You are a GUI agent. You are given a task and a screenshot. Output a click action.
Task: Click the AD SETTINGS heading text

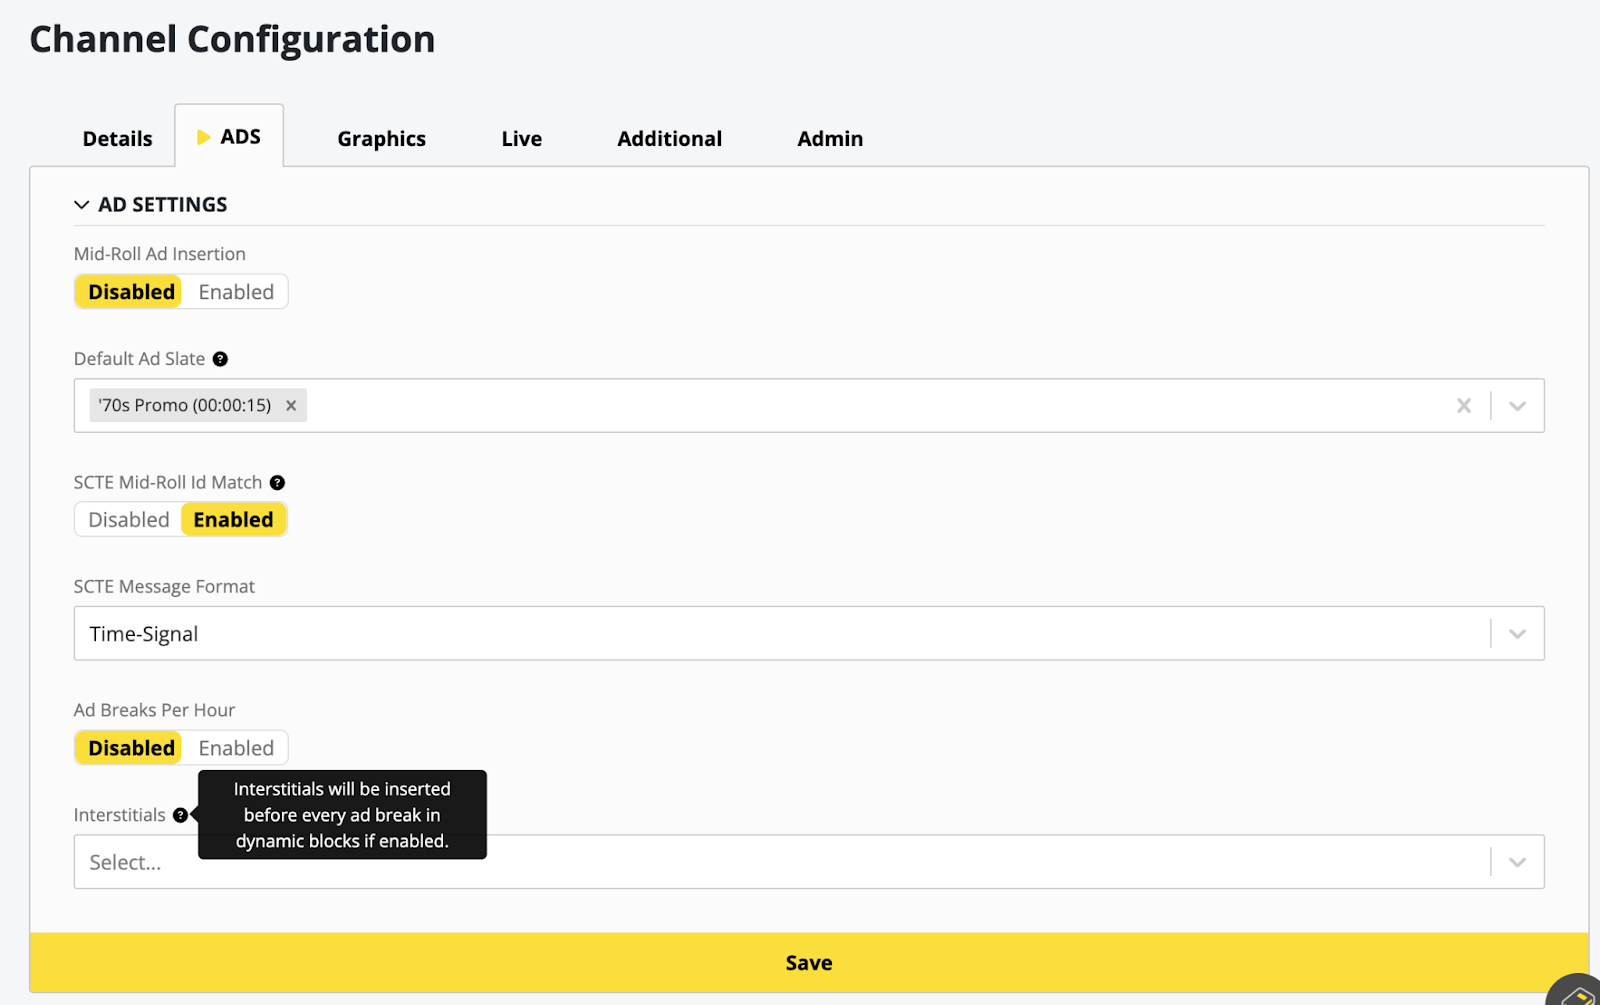click(163, 205)
